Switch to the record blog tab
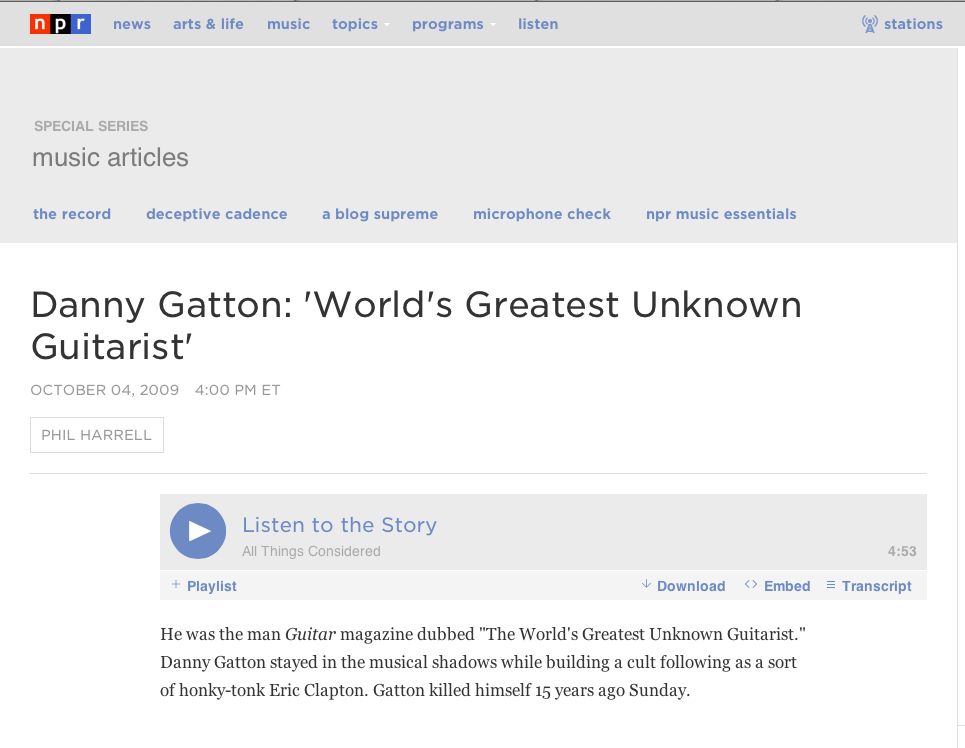The height and width of the screenshot is (748, 965). tap(72, 214)
